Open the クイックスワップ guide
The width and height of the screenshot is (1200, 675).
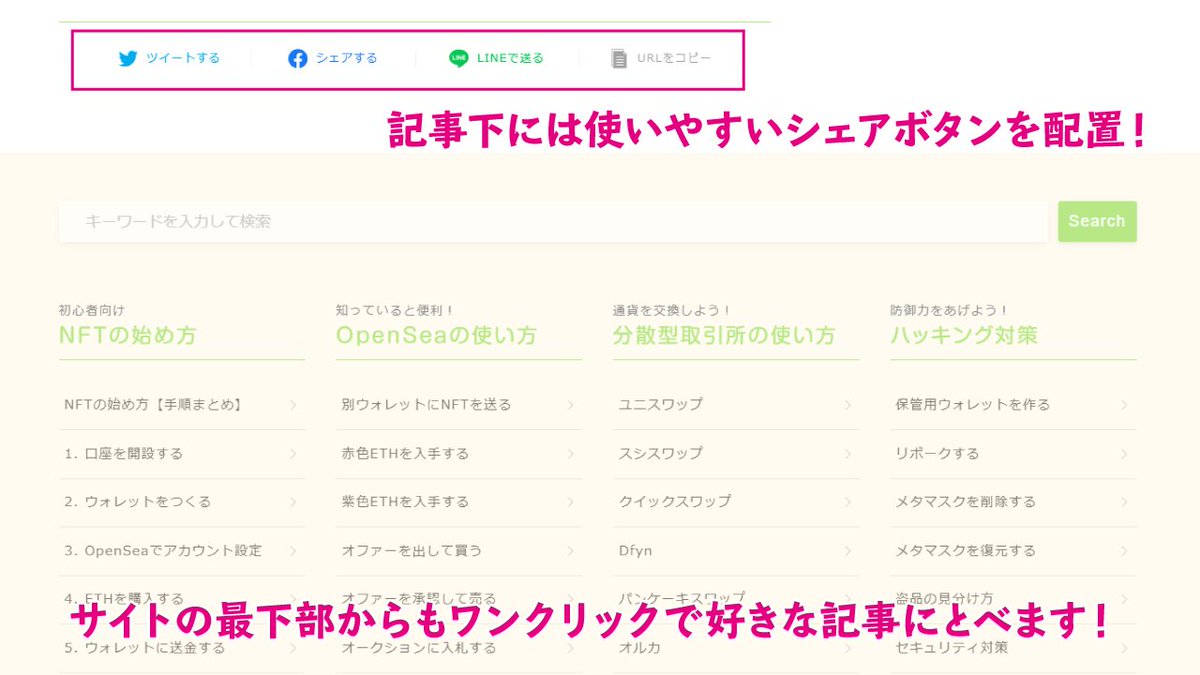click(674, 502)
